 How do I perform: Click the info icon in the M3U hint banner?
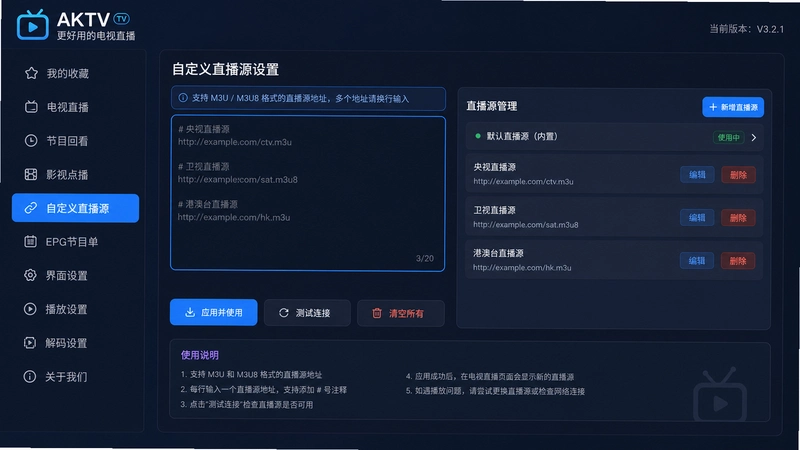(x=183, y=98)
